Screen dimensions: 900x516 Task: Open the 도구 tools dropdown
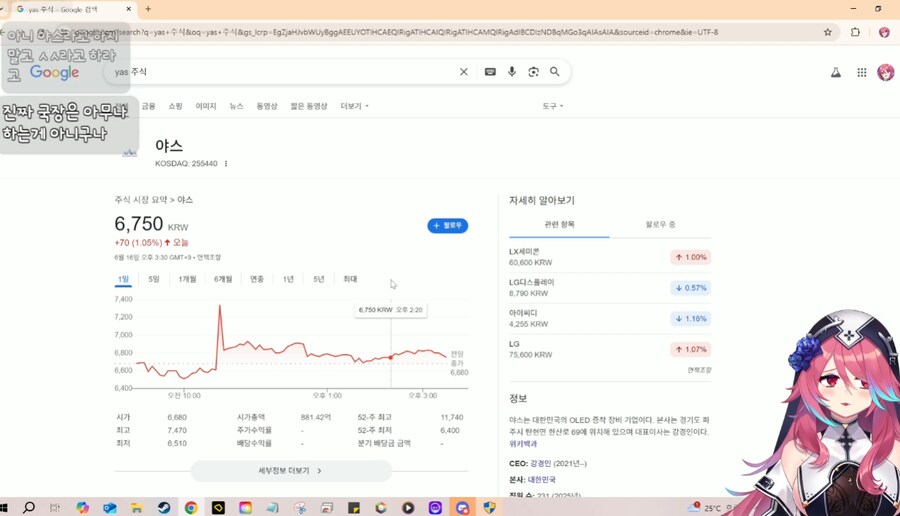coord(553,106)
